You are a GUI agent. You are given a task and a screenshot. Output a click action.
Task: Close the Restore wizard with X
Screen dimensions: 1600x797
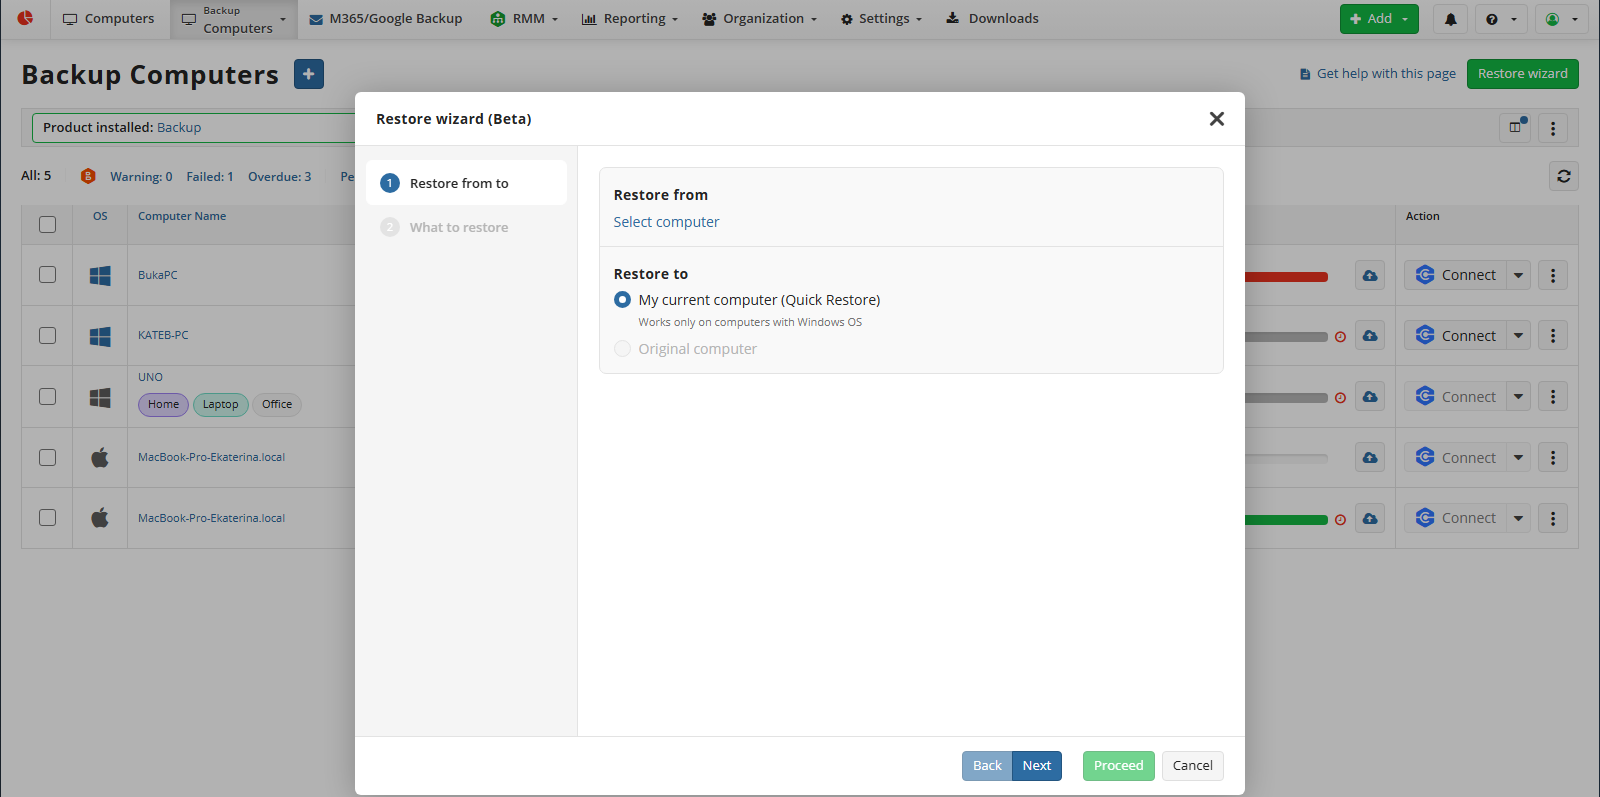click(x=1216, y=119)
